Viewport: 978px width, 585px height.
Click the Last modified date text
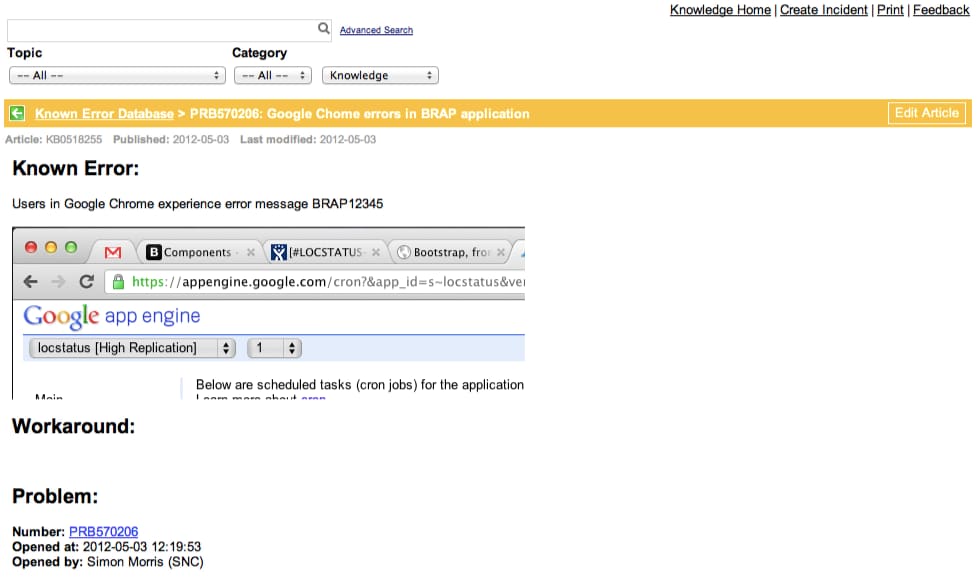click(x=308, y=139)
